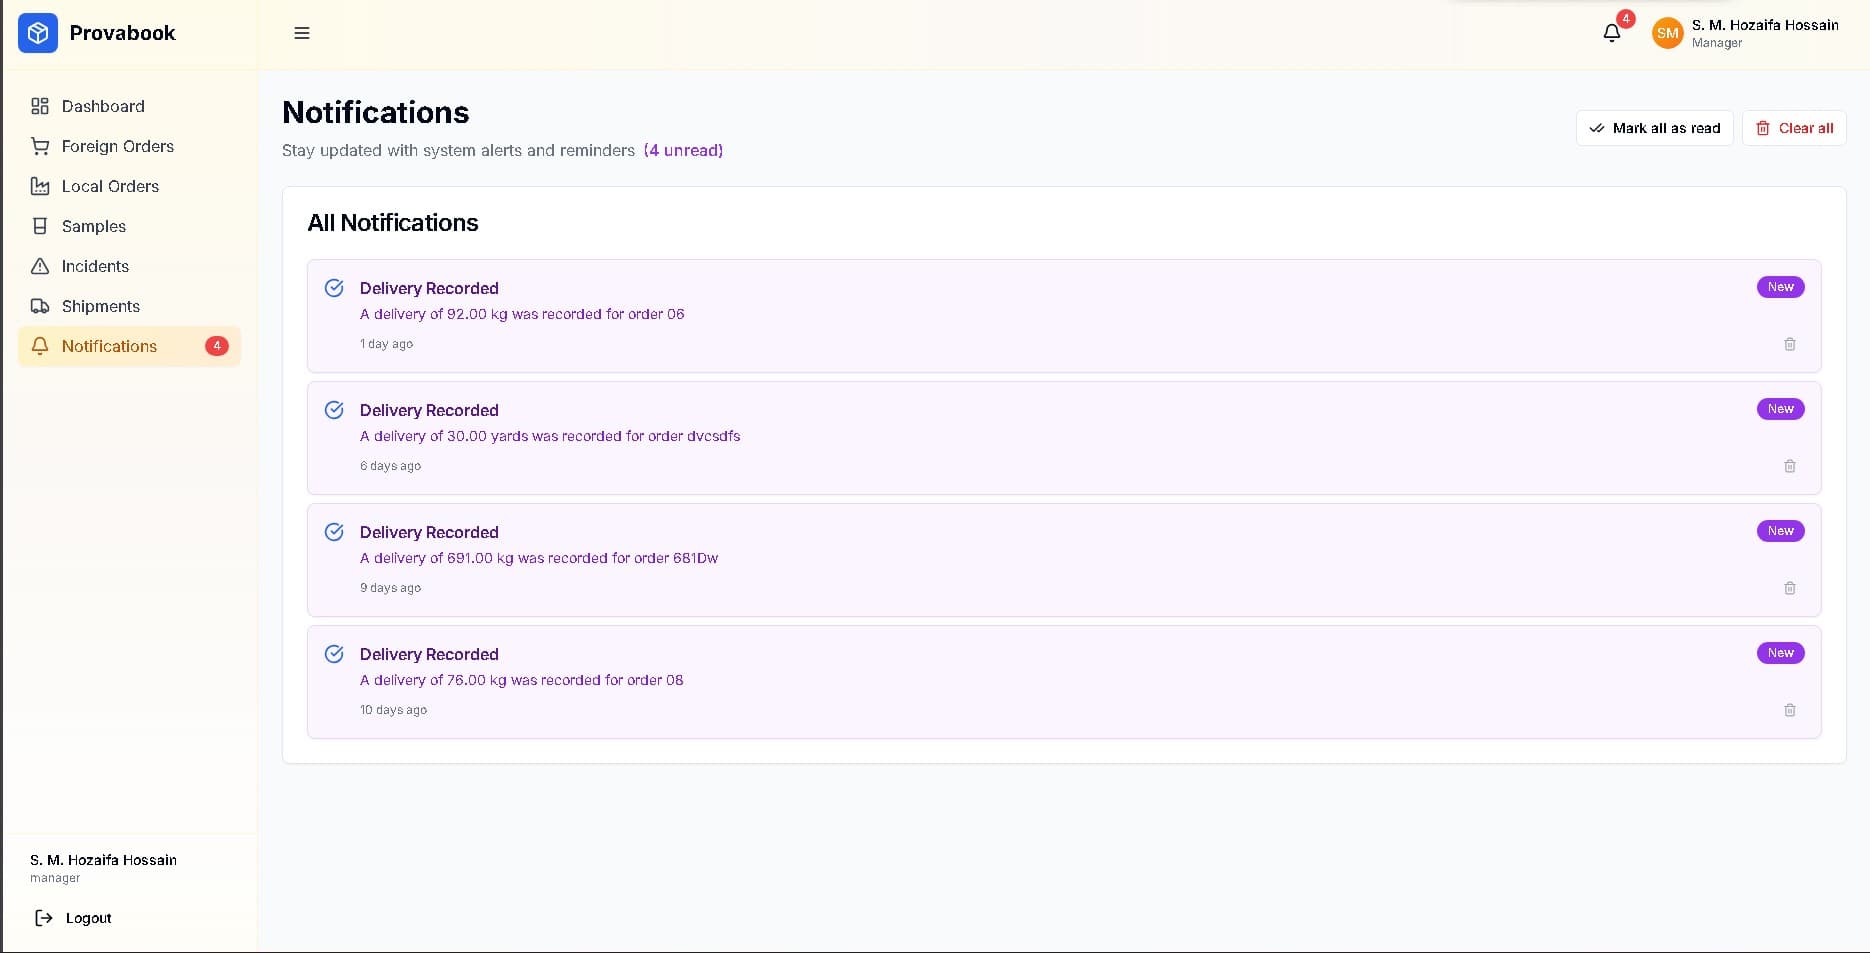Click the '6 days ago' timestamp
1870x953 pixels.
click(390, 466)
